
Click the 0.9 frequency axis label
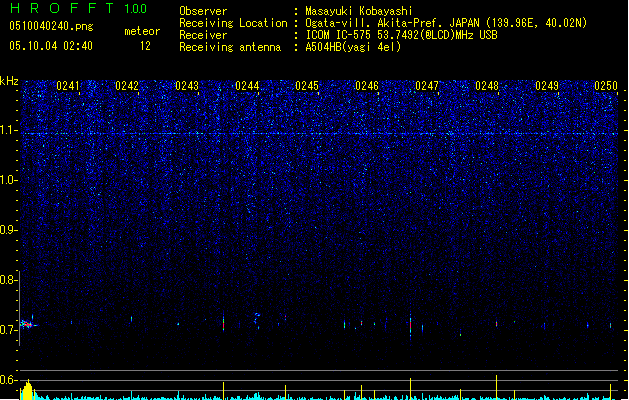click(8, 230)
